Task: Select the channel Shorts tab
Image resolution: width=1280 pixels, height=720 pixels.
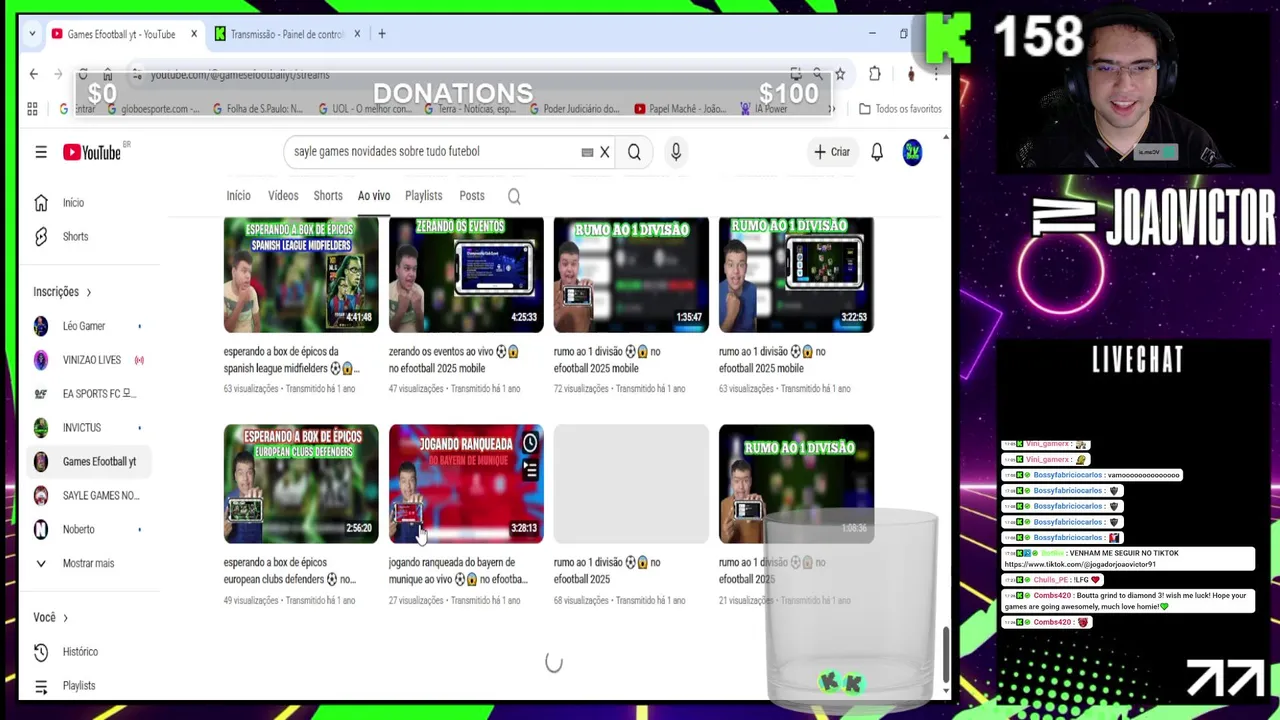Action: [x=328, y=196]
